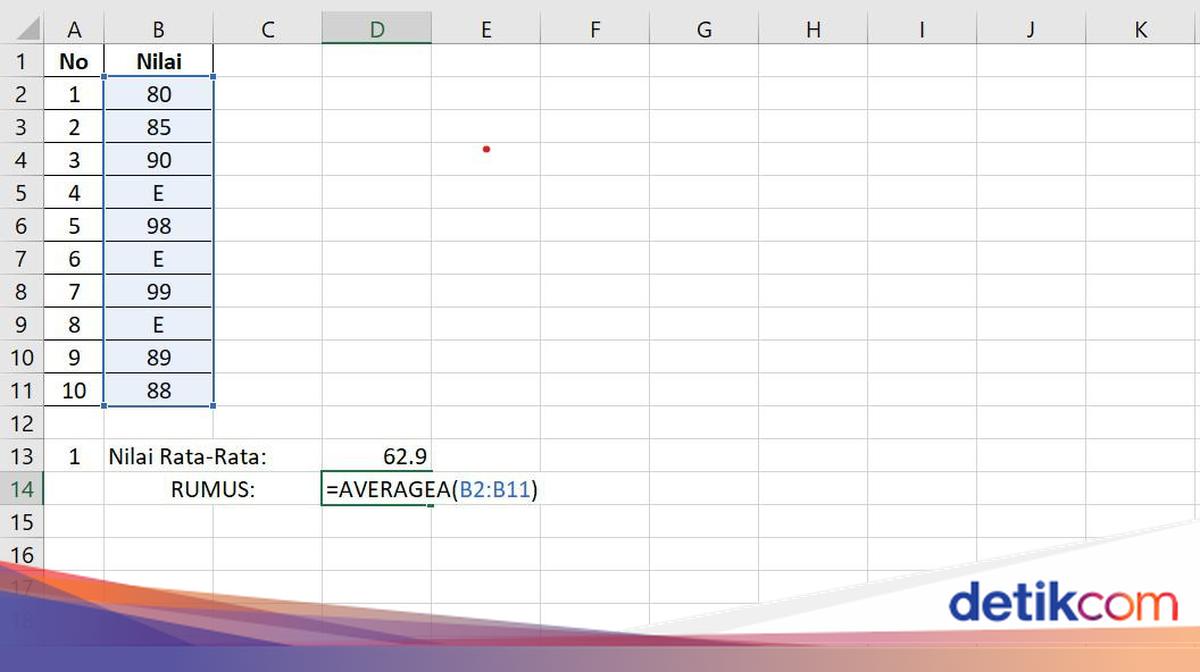Select the cell containing value 80
The height and width of the screenshot is (672, 1200).
pos(158,93)
